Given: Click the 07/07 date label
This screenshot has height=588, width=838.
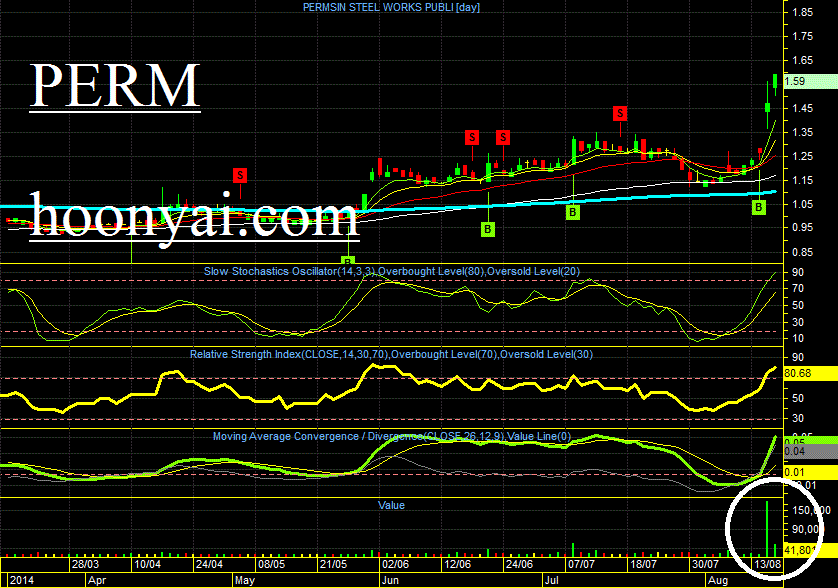Looking at the screenshot, I should 581,564.
